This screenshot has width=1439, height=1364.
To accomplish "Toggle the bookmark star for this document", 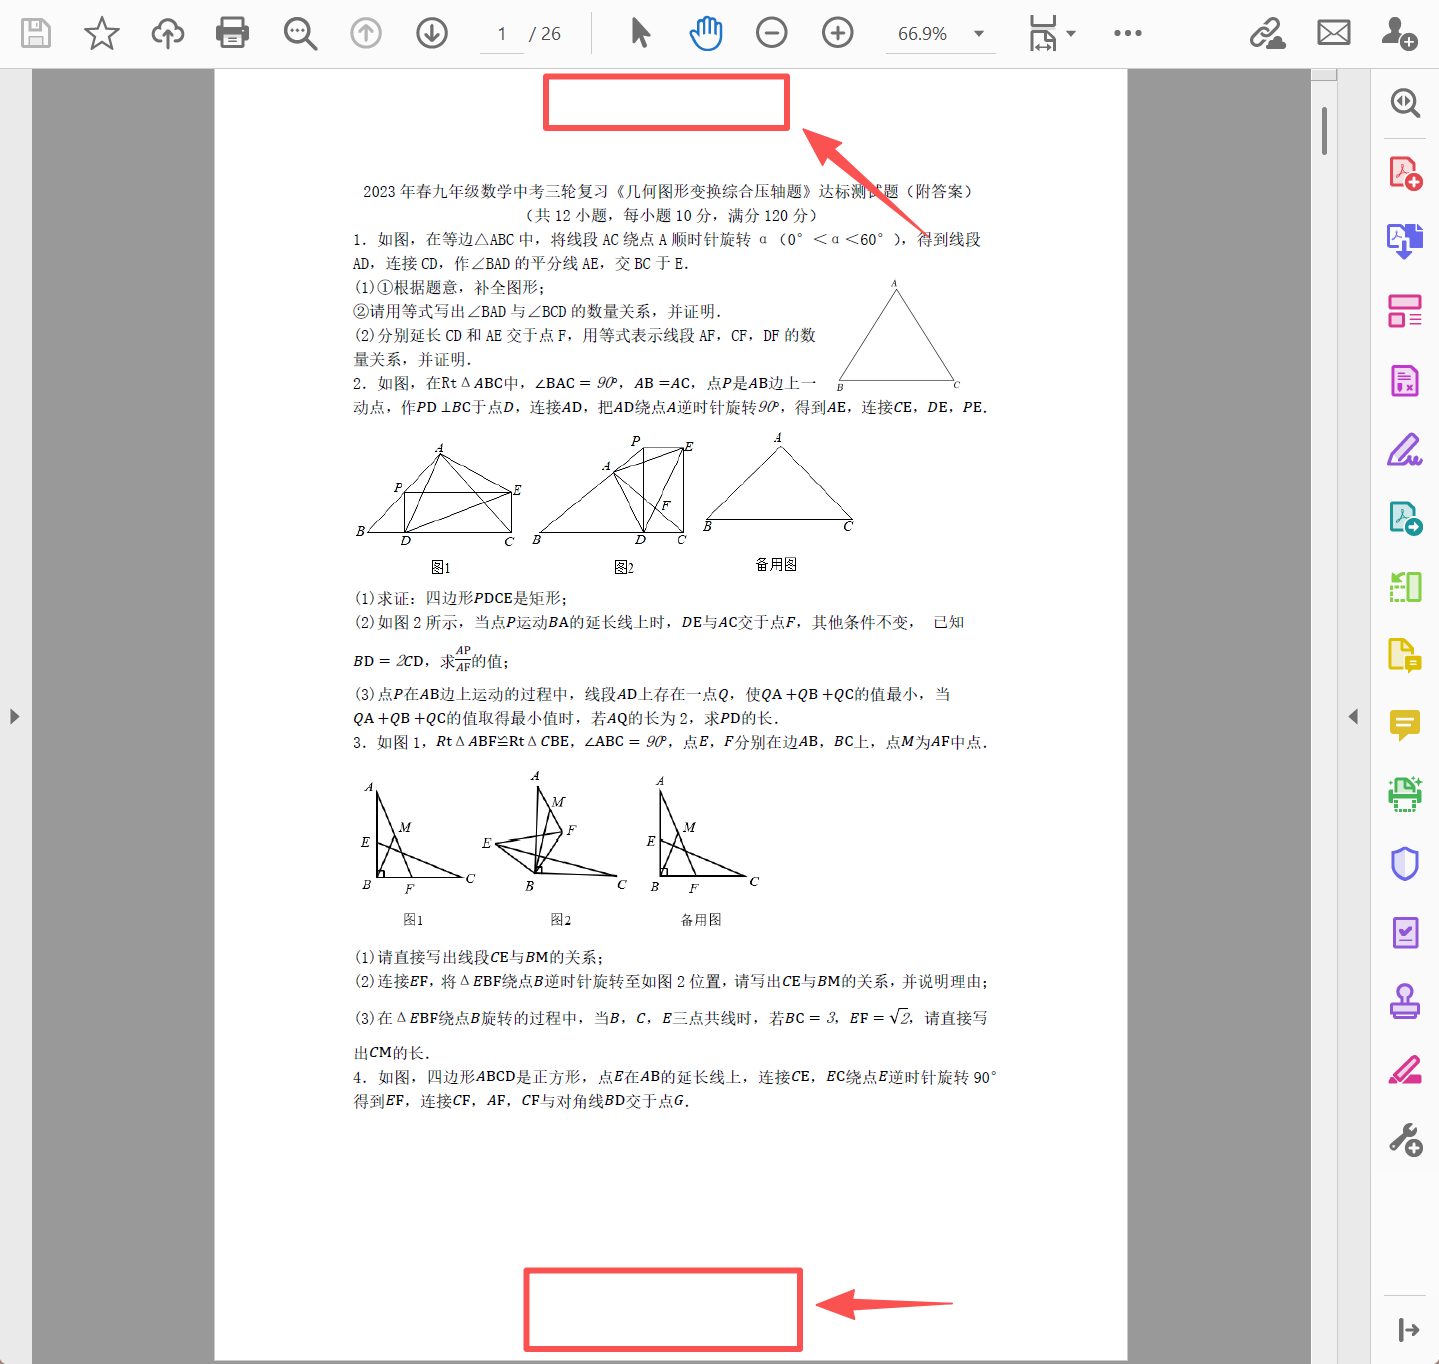I will (x=101, y=32).
